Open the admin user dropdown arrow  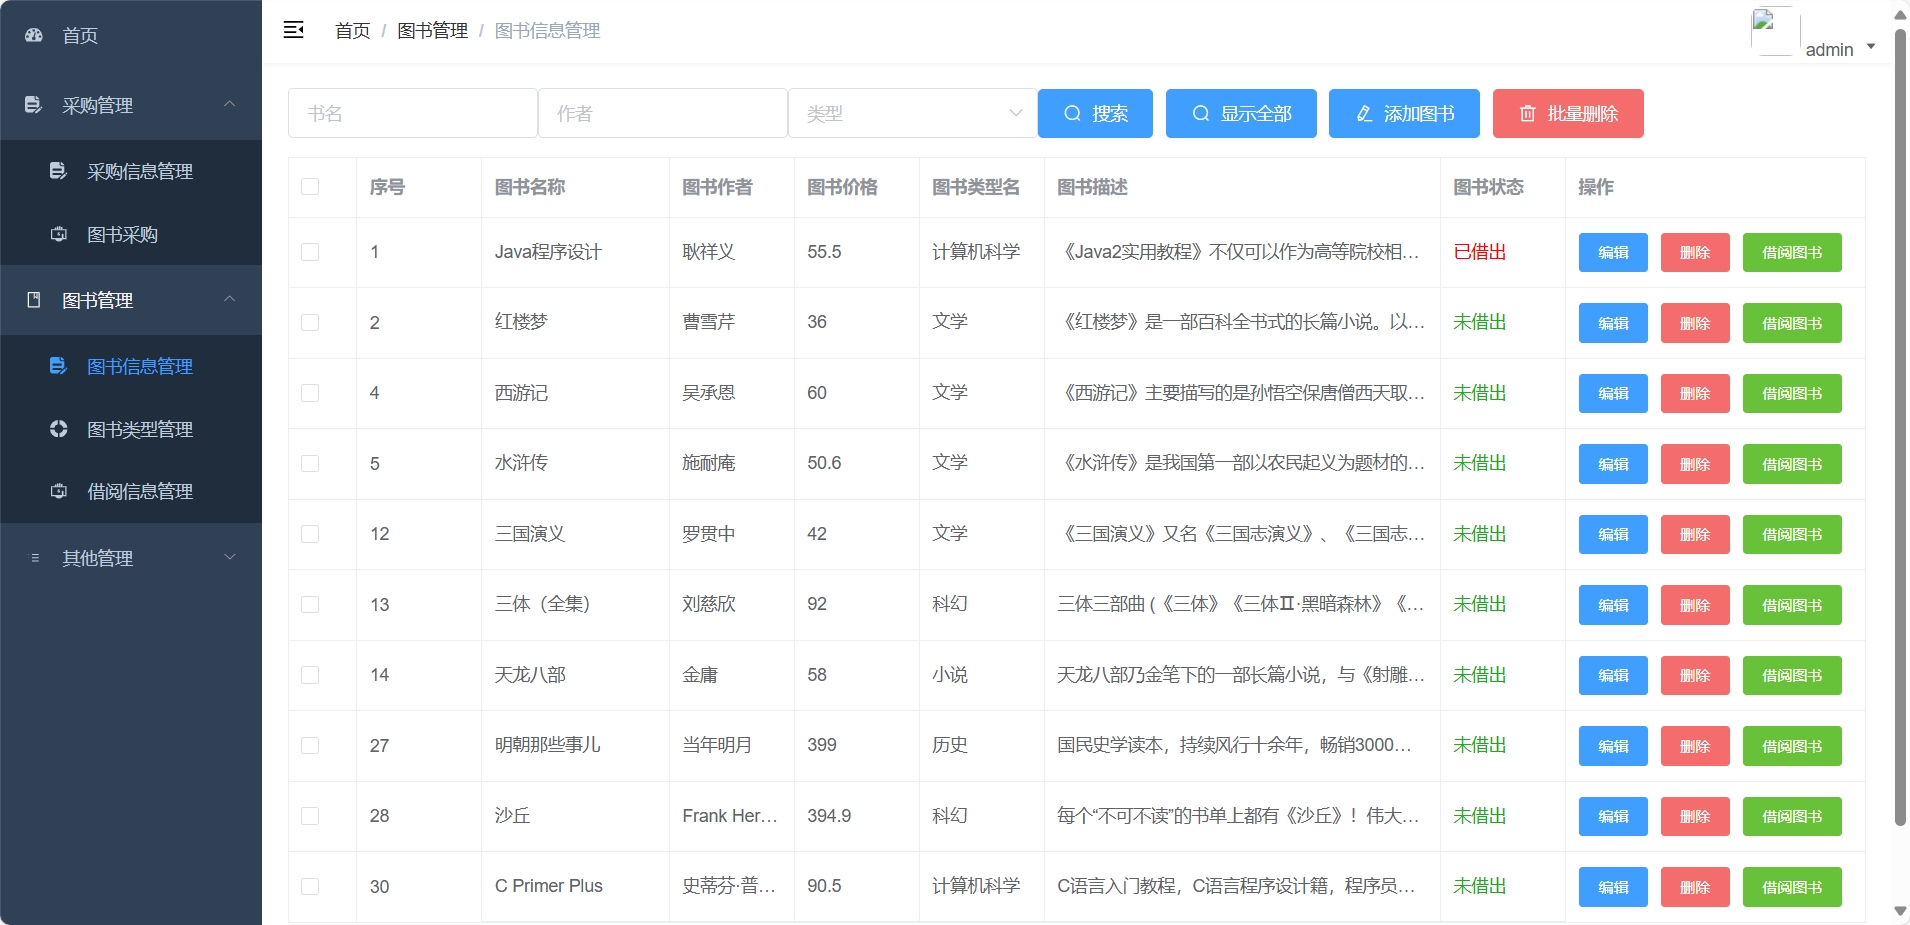click(x=1871, y=47)
